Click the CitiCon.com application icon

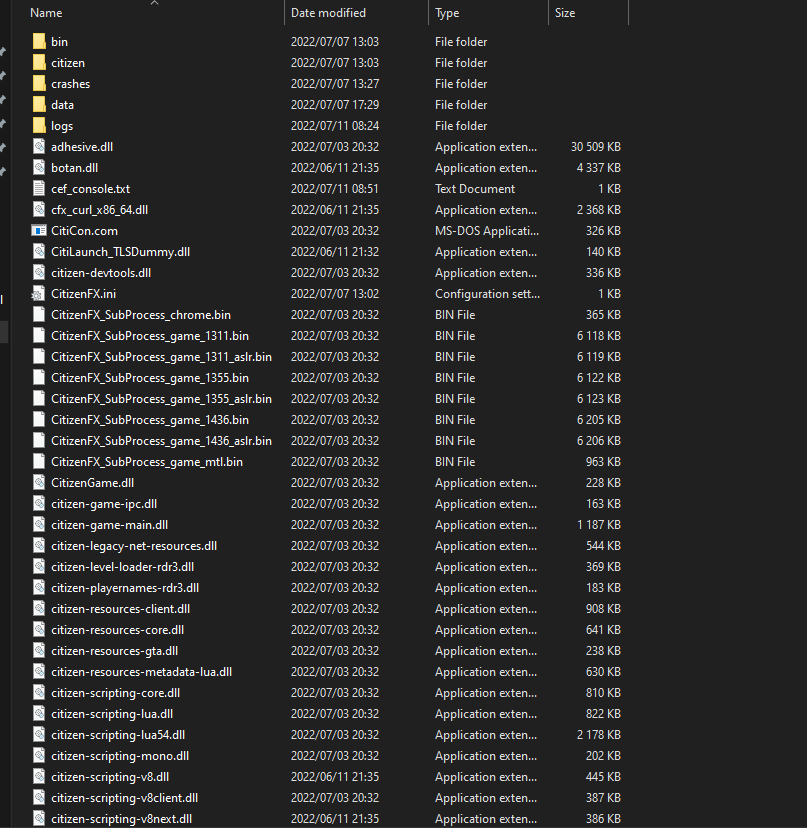click(39, 231)
